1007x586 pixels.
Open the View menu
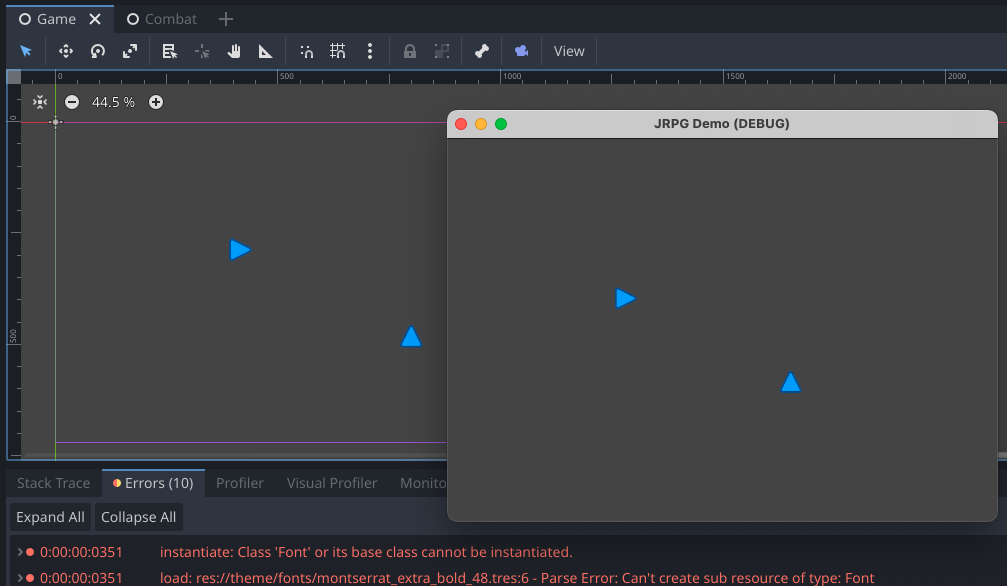tap(568, 50)
